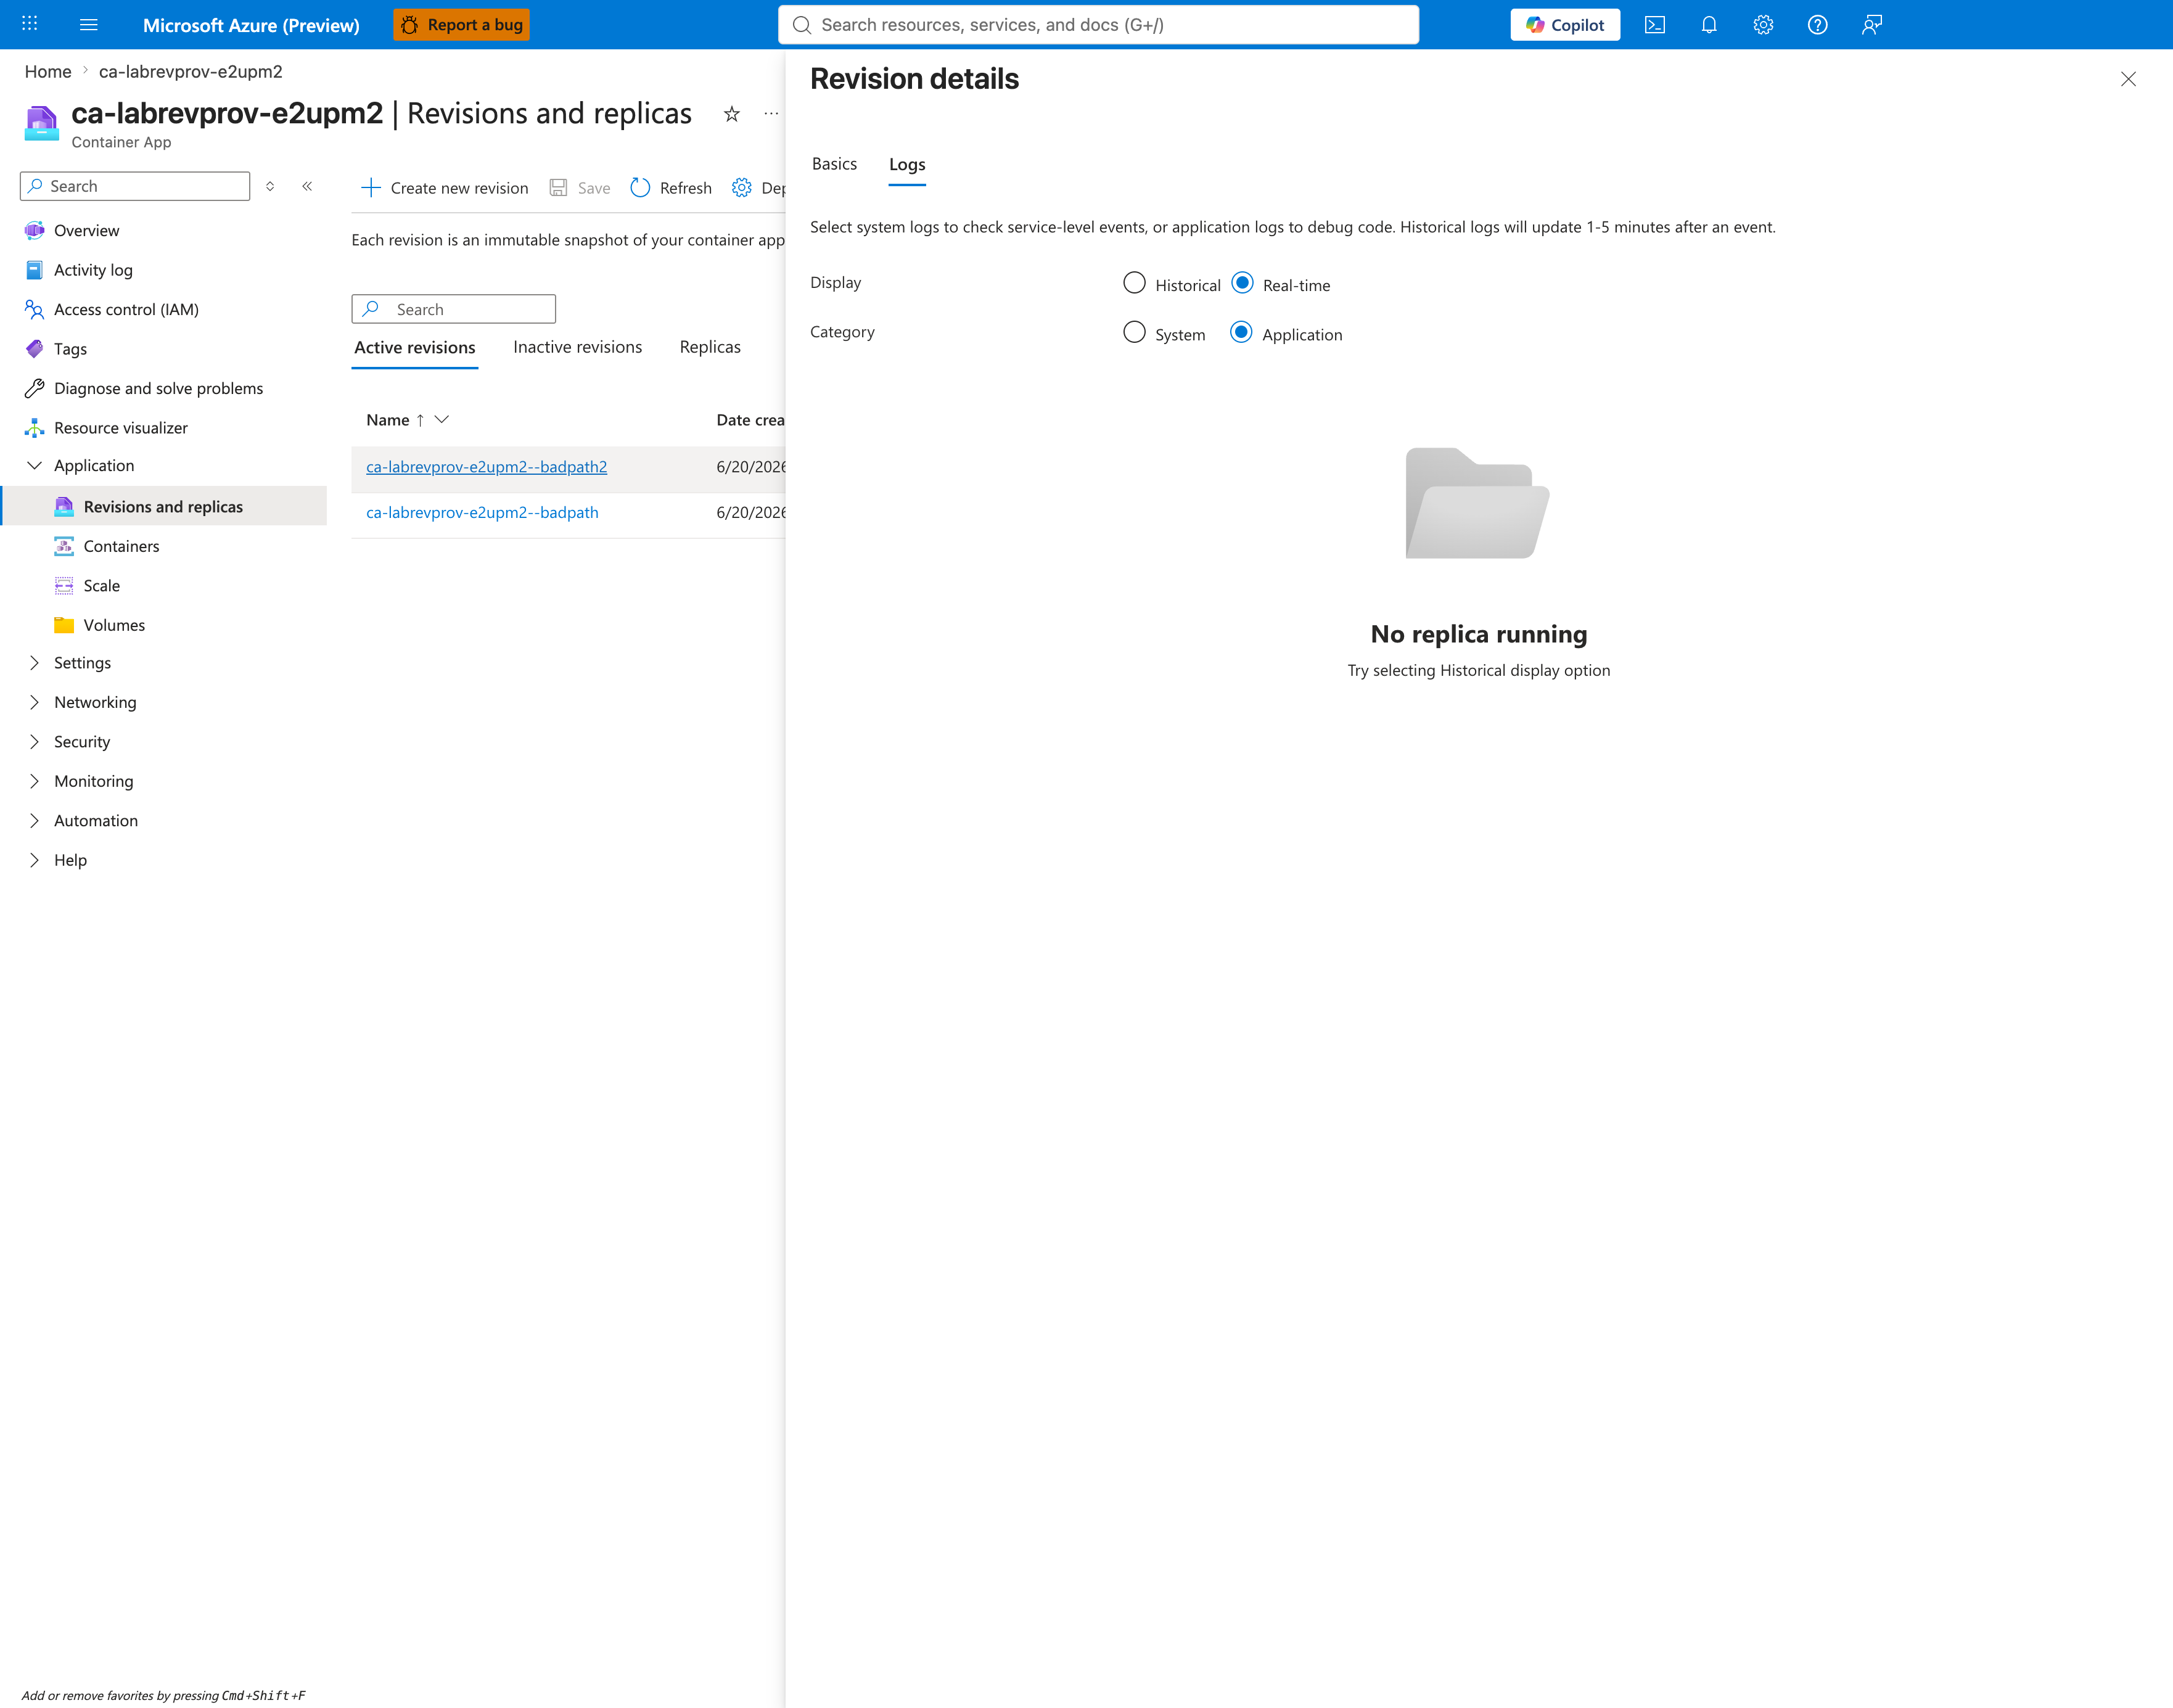The width and height of the screenshot is (2173, 1708).
Task: Select the Application category radio button
Action: point(1241,332)
